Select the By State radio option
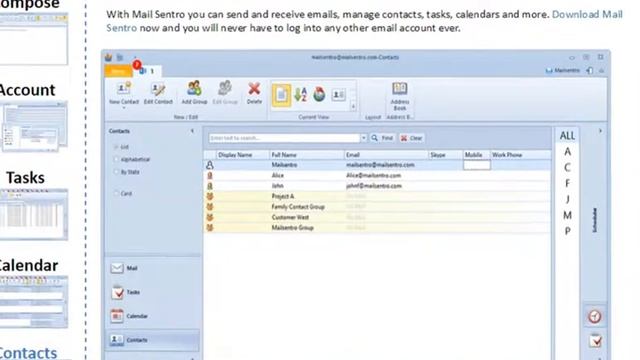The image size is (640, 360). pos(116,172)
